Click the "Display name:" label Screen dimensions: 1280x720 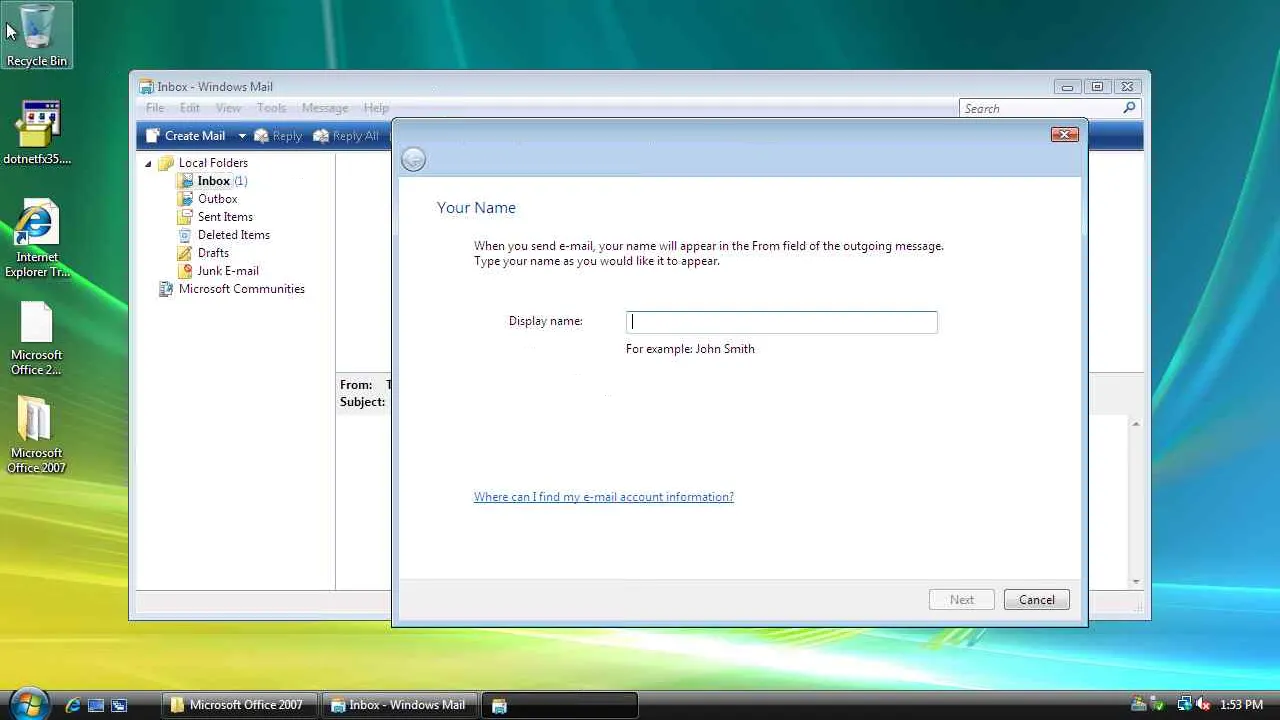pyautogui.click(x=546, y=321)
